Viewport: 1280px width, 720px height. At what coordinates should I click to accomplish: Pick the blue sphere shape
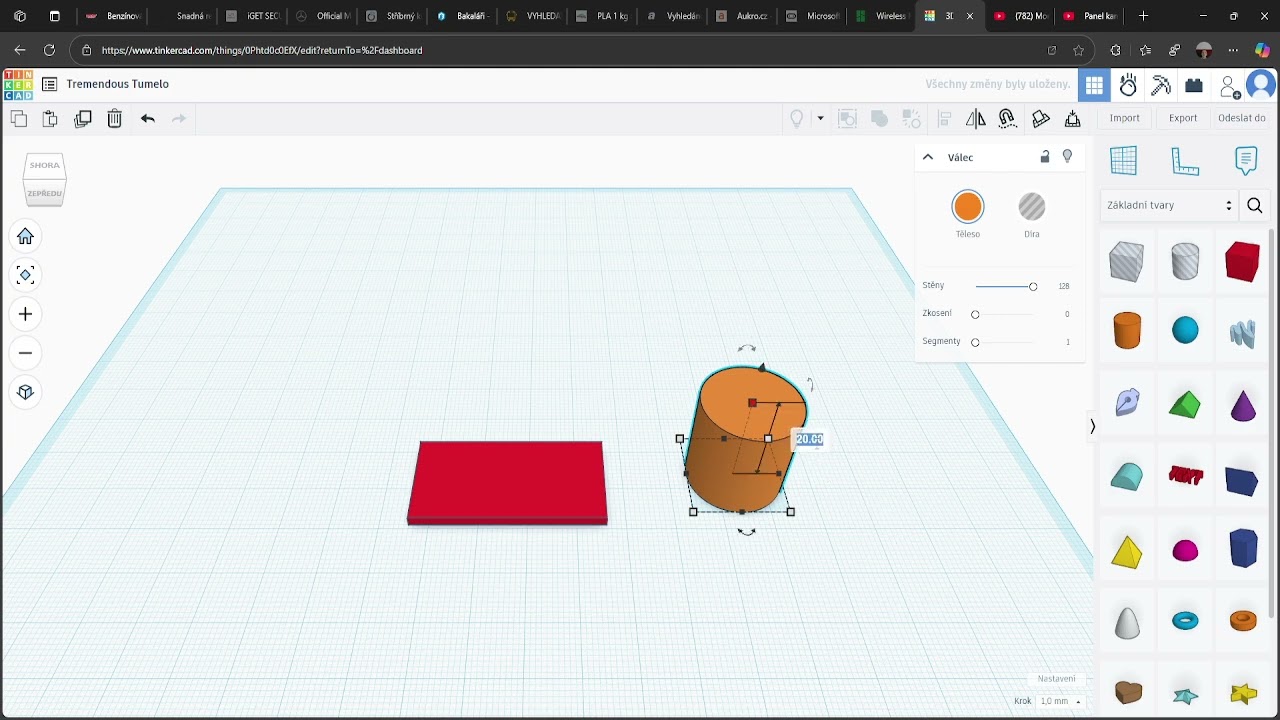point(1185,331)
